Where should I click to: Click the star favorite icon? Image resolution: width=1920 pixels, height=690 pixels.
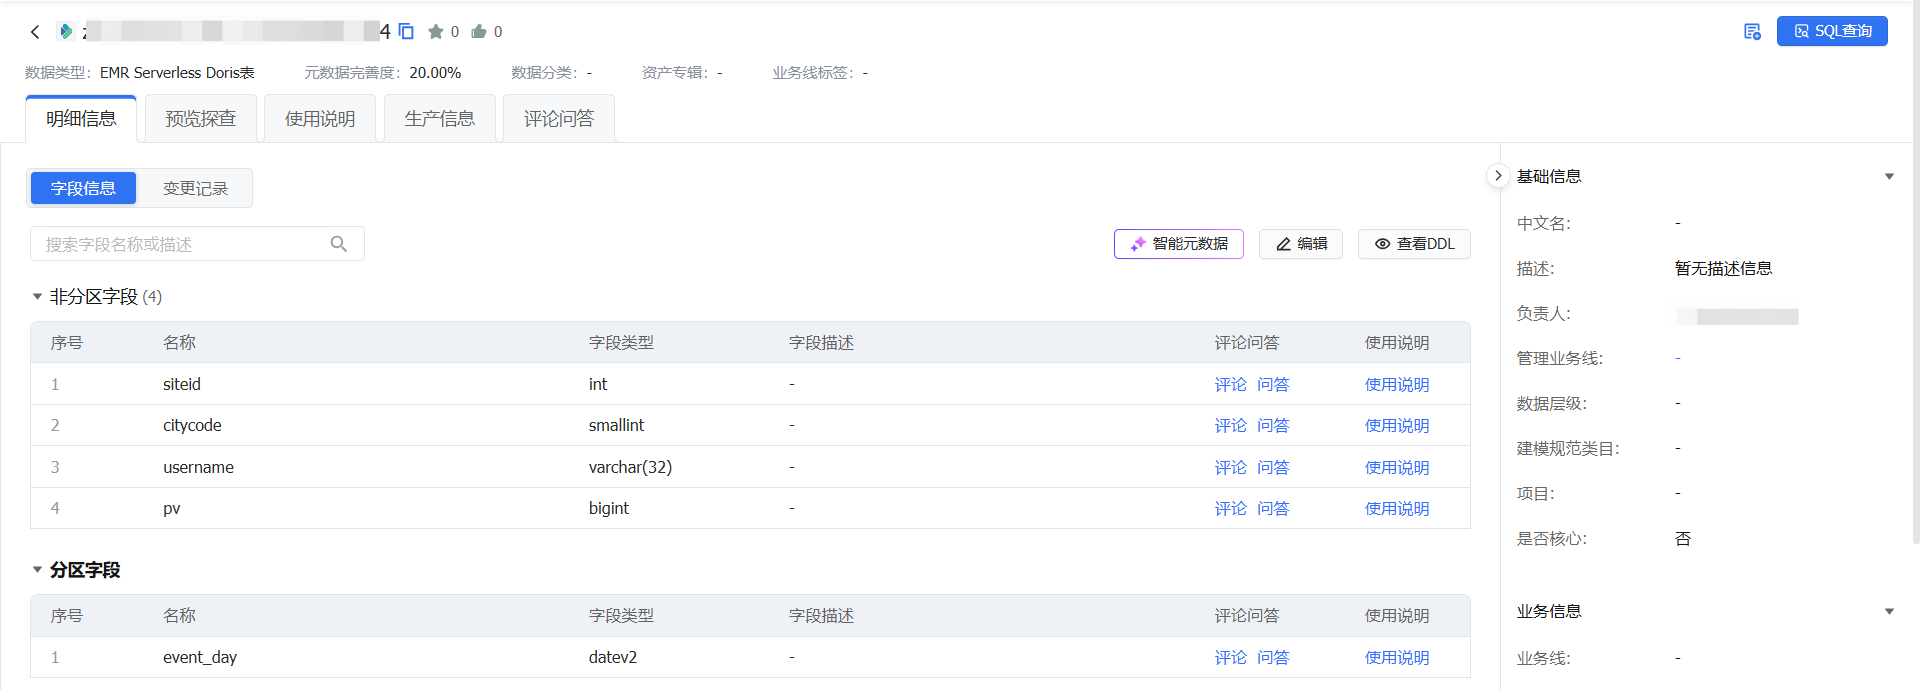[436, 32]
